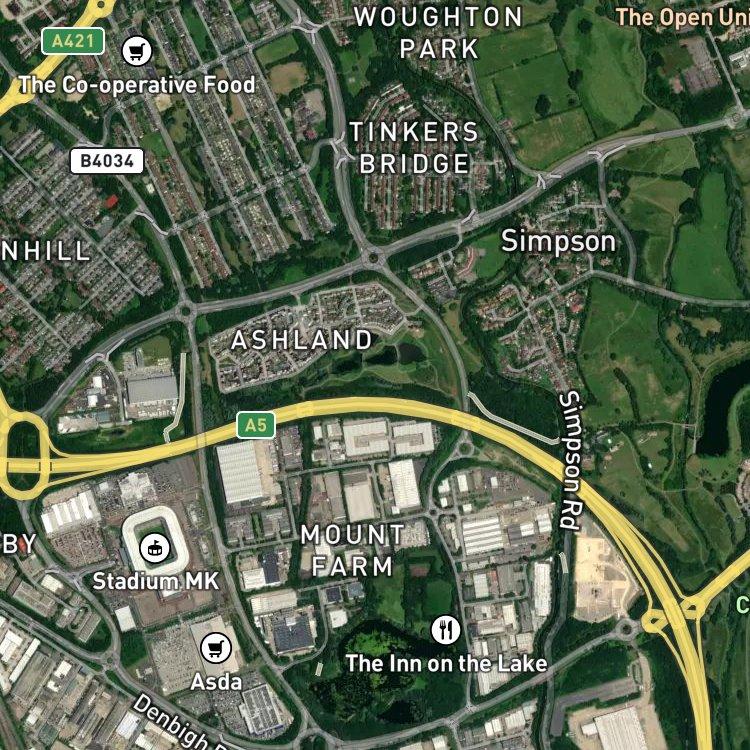Select the Stadium MK stadium icon
750x750 pixels.
(x=155, y=548)
